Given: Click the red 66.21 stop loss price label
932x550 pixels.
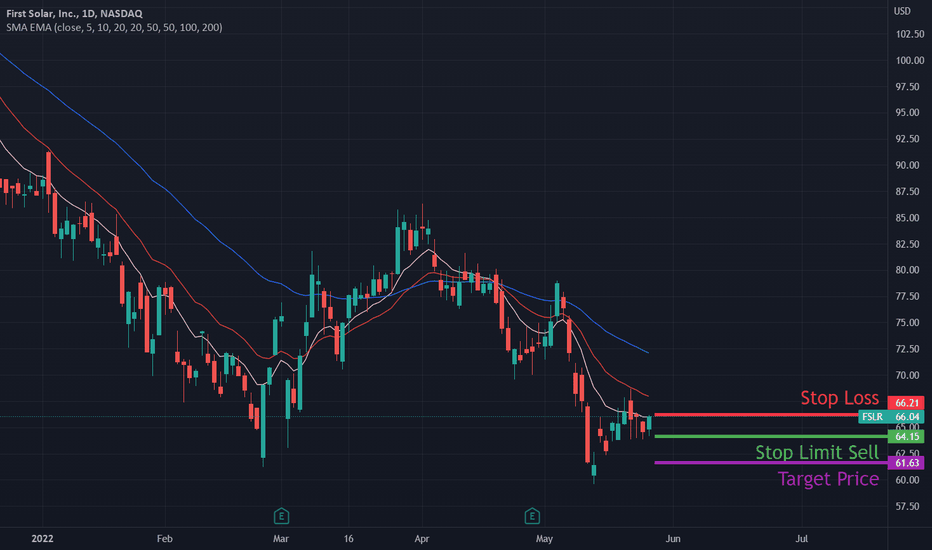Looking at the screenshot, I should tap(906, 403).
